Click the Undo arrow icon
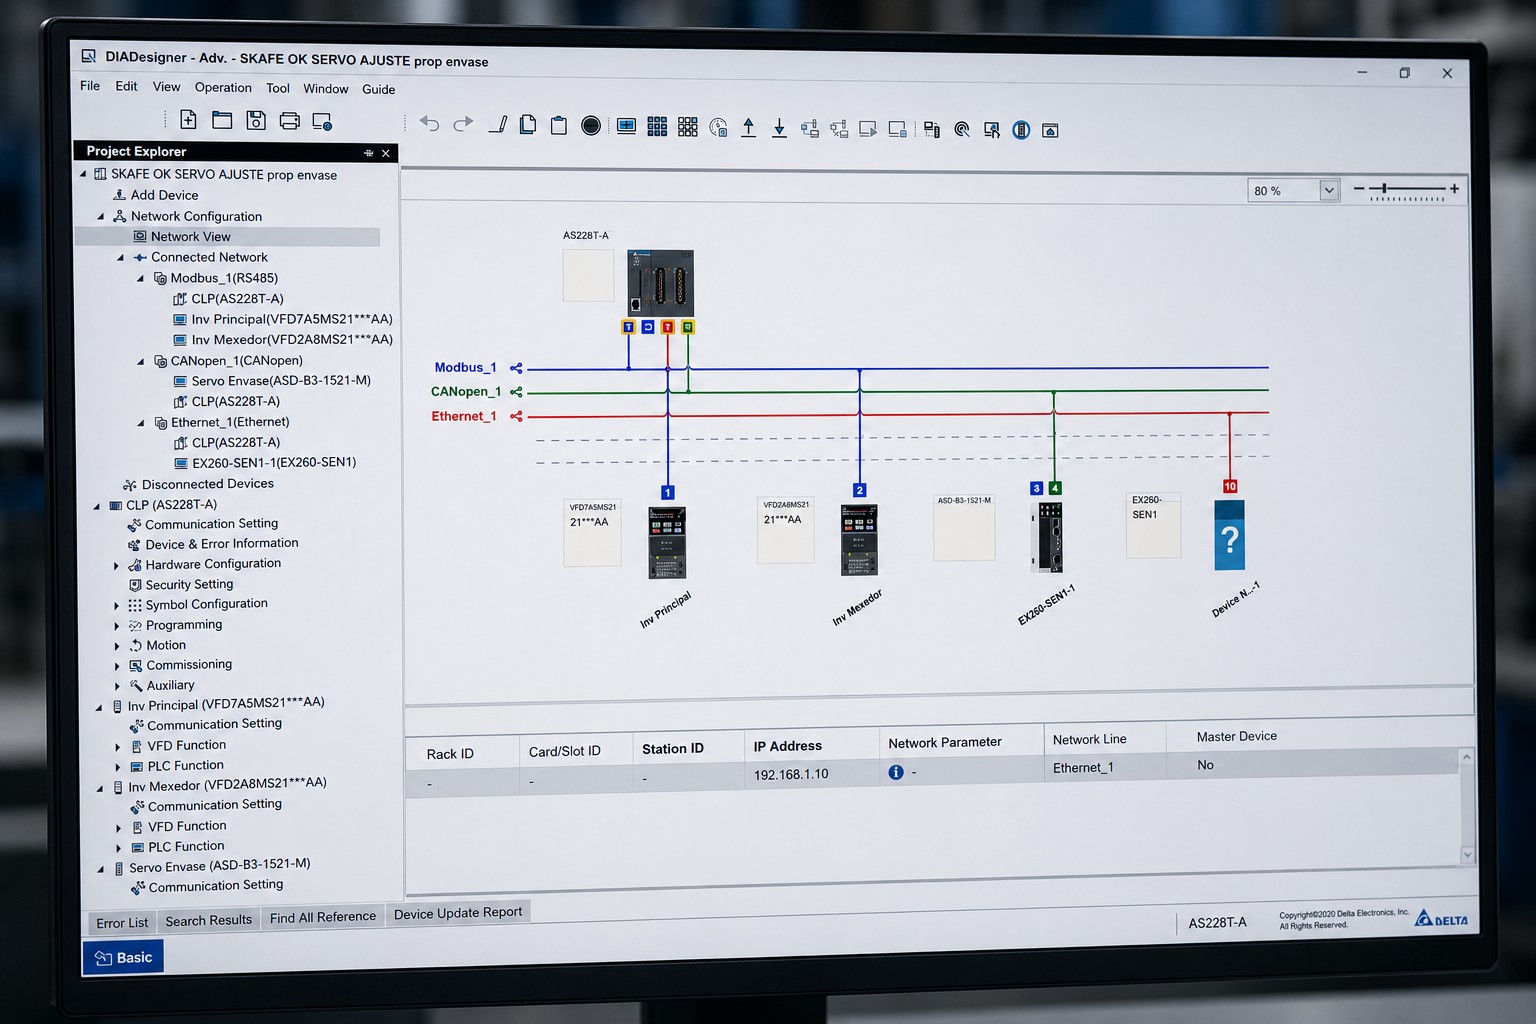This screenshot has width=1536, height=1024. 430,123
